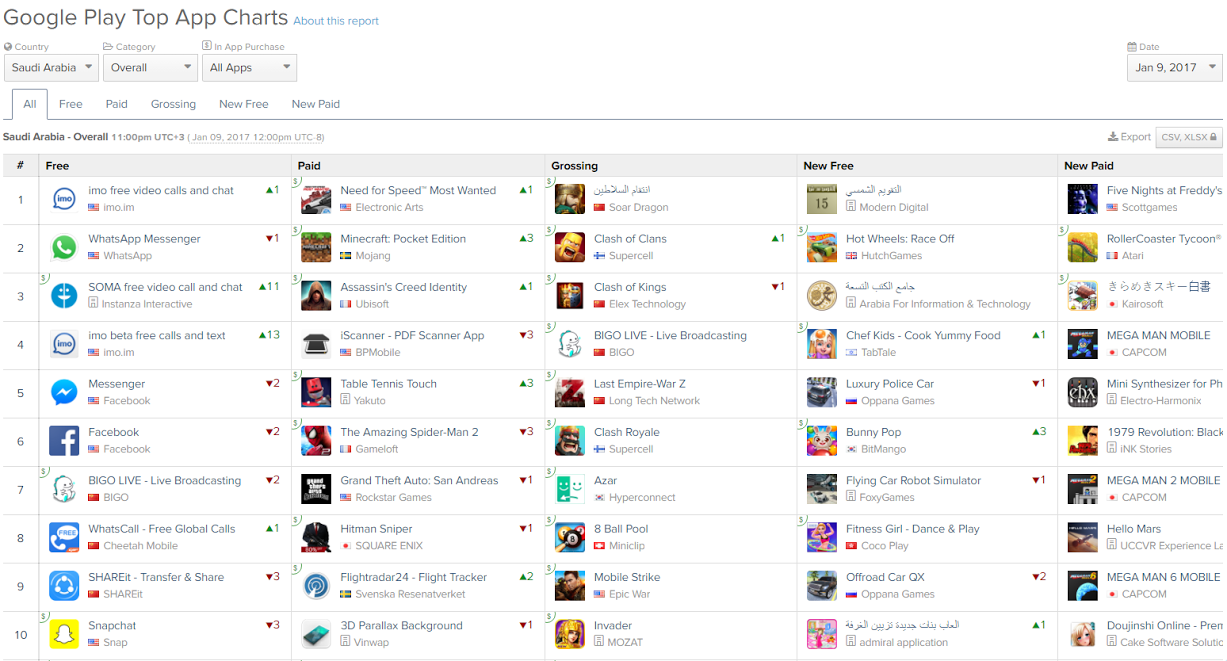Click the Snapchat ghost icon
The image size is (1227, 661).
pyautogui.click(x=64, y=634)
